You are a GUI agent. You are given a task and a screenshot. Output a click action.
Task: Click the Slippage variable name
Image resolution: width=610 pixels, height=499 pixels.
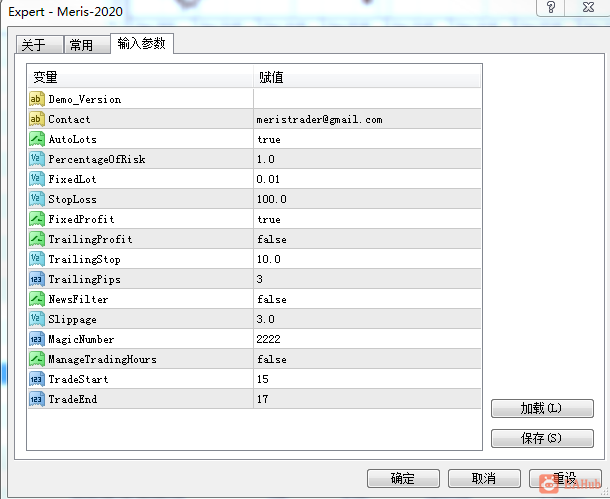[72, 320]
